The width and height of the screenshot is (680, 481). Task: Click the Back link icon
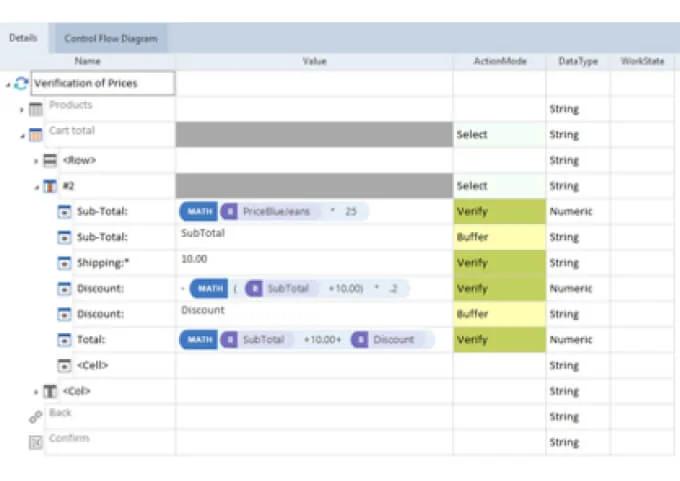click(36, 417)
